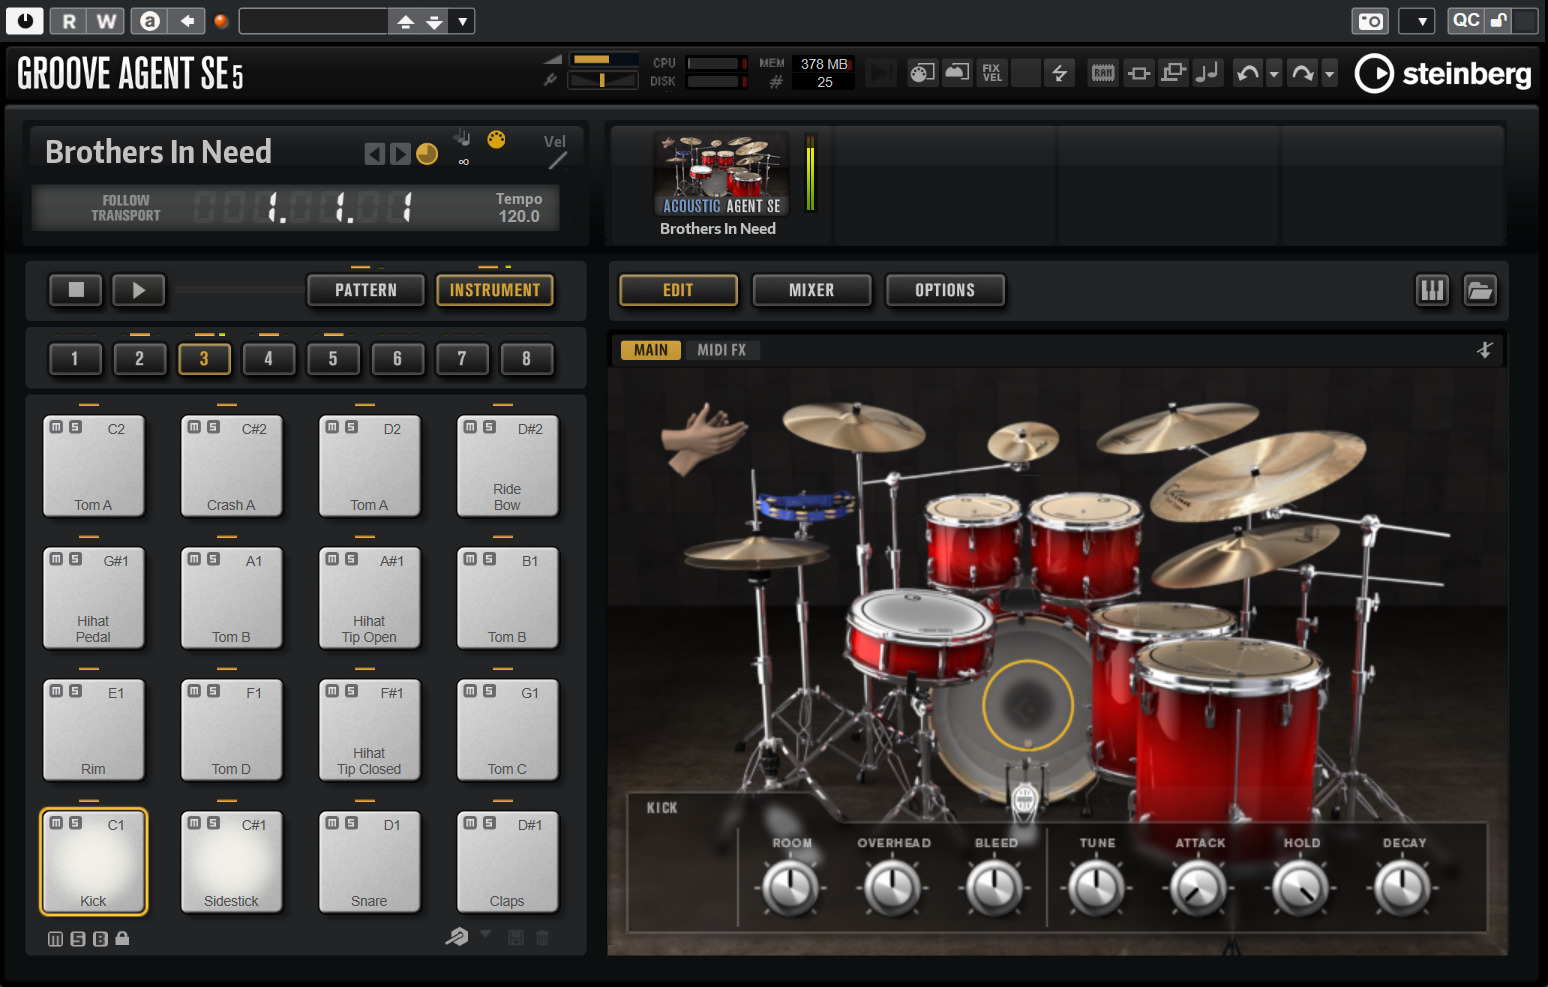This screenshot has height=987, width=1548.
Task: Click the camera snapshot icon
Action: (x=1370, y=21)
